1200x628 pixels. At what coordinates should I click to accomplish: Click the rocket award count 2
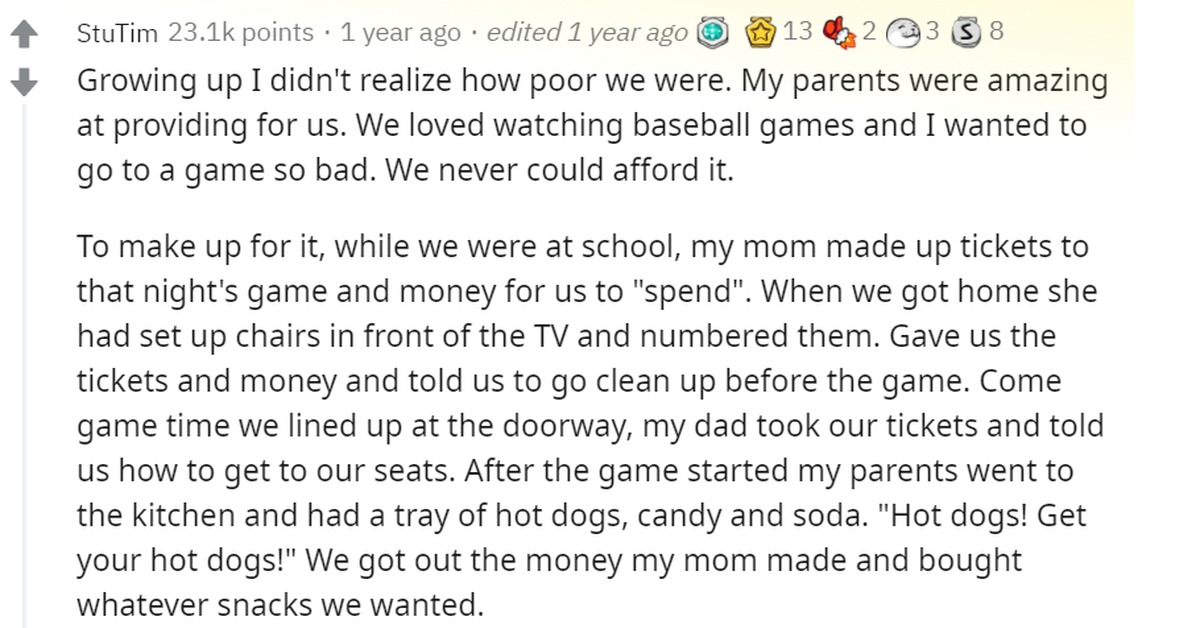[868, 32]
